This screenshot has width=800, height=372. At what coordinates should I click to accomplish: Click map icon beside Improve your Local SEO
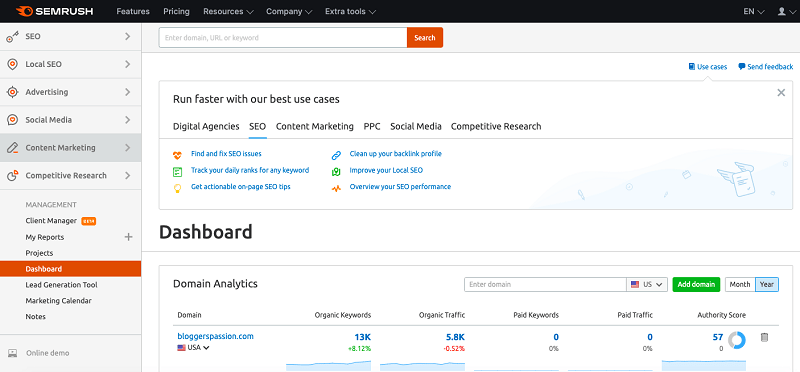point(336,171)
